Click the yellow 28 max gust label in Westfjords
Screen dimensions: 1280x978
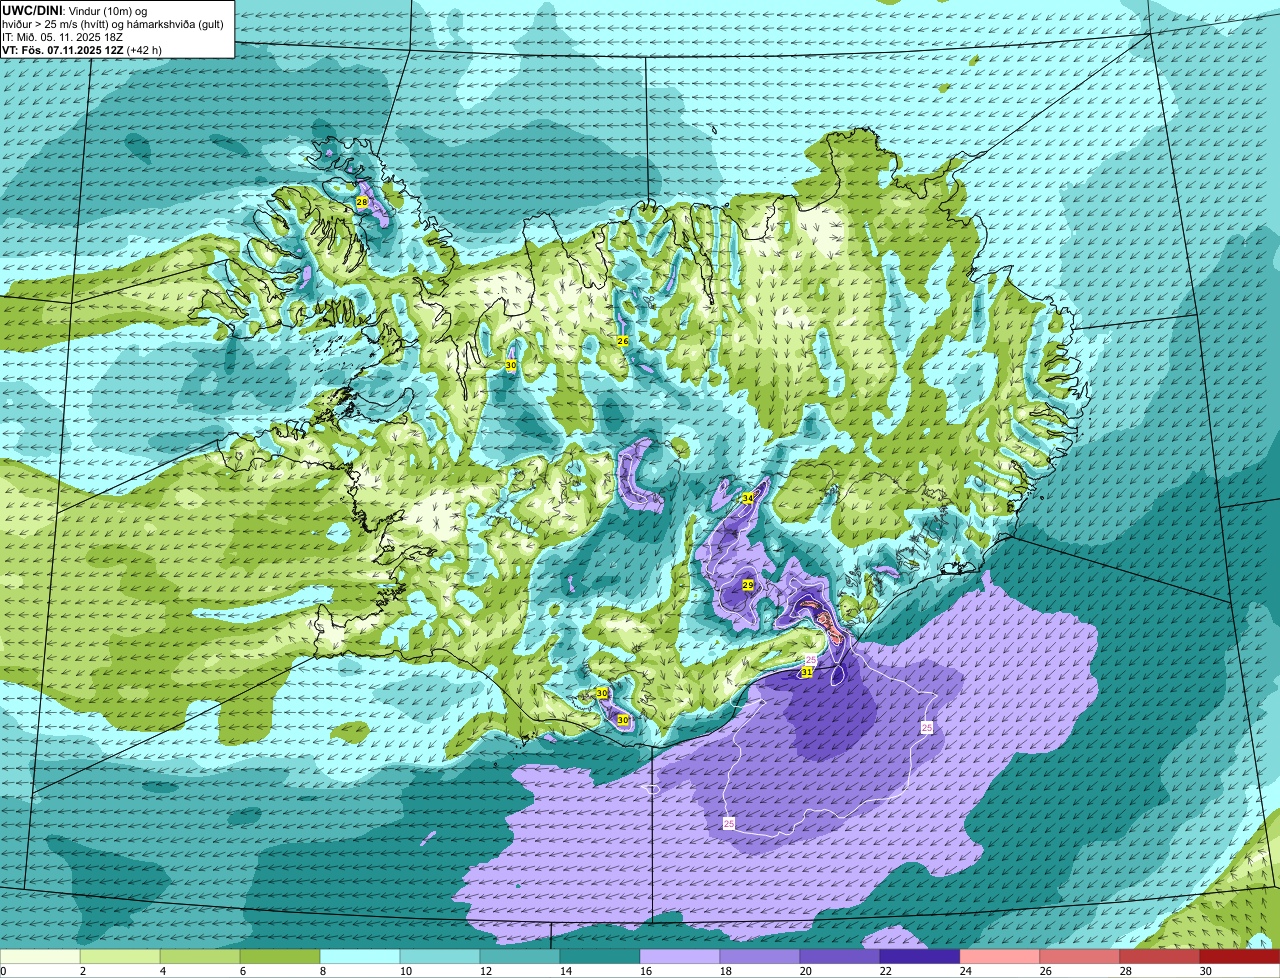click(x=362, y=202)
